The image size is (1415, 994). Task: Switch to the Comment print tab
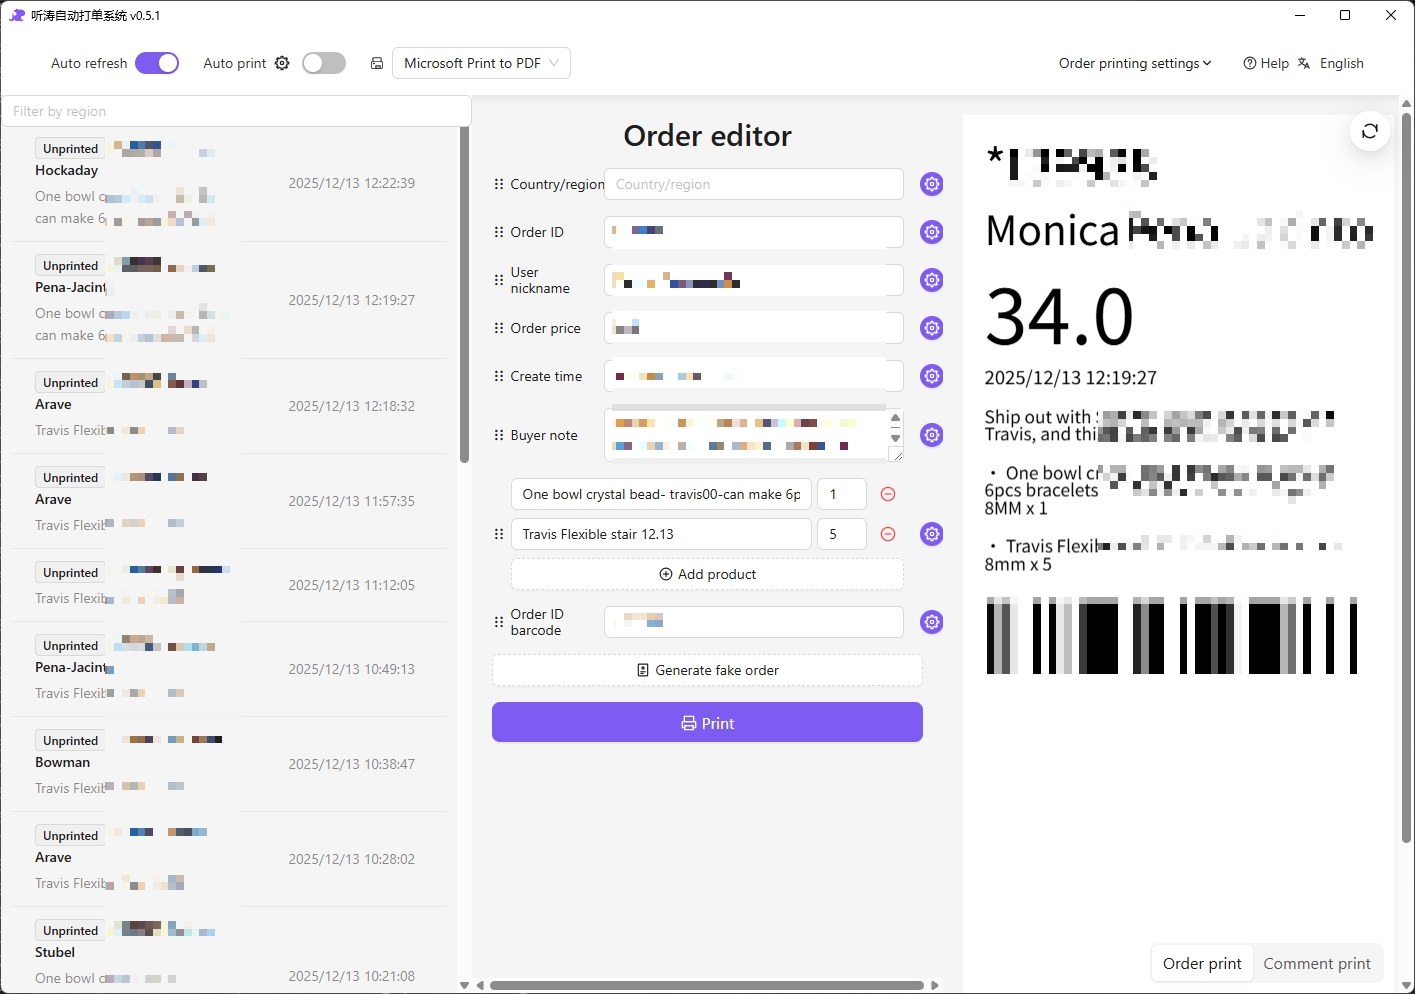[1318, 963]
